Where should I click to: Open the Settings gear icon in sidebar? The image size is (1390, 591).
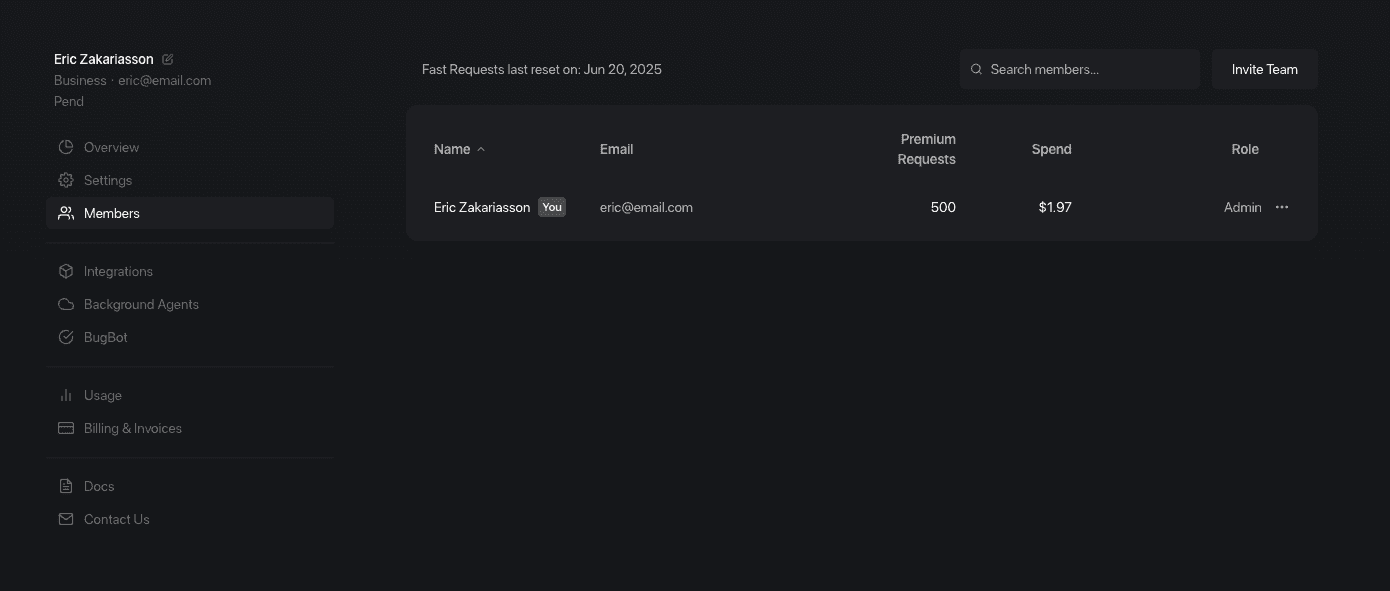point(65,180)
